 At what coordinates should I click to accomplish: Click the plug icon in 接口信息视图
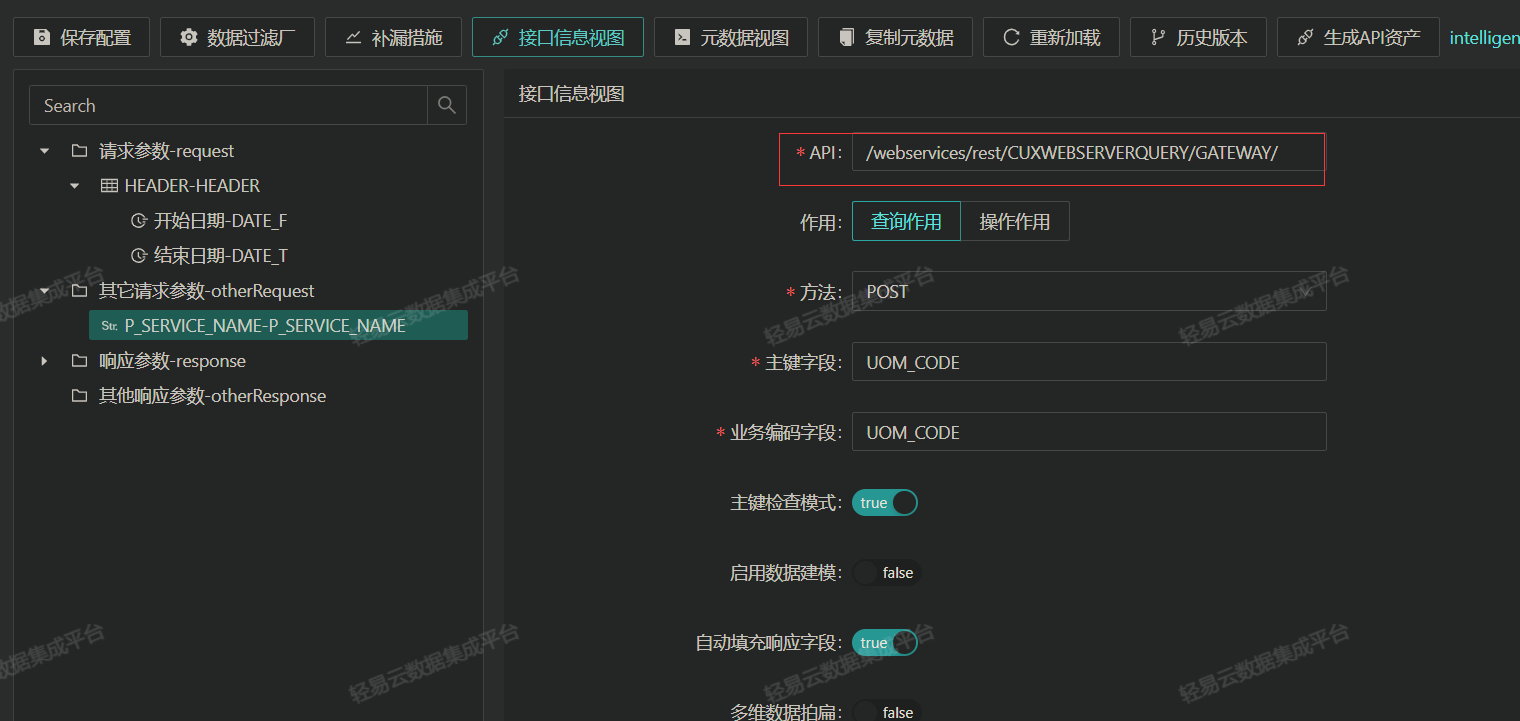click(x=500, y=37)
